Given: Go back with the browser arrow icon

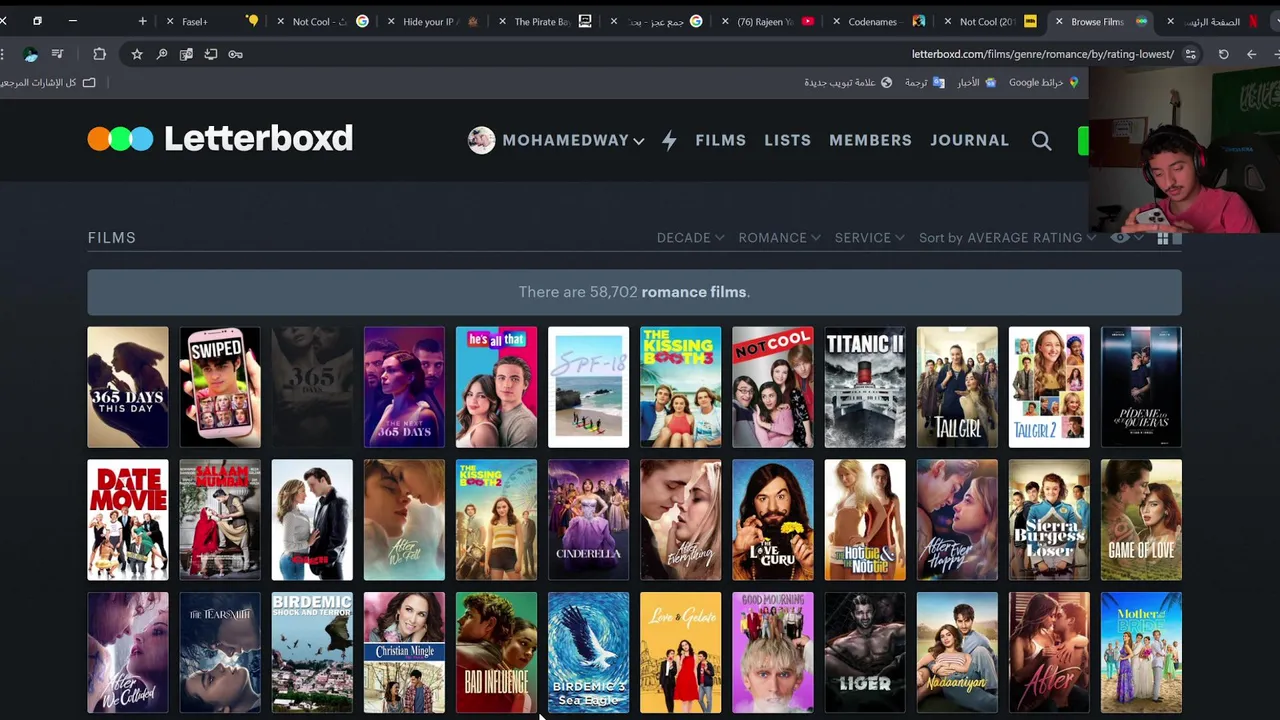Looking at the screenshot, I should pos(1251,54).
